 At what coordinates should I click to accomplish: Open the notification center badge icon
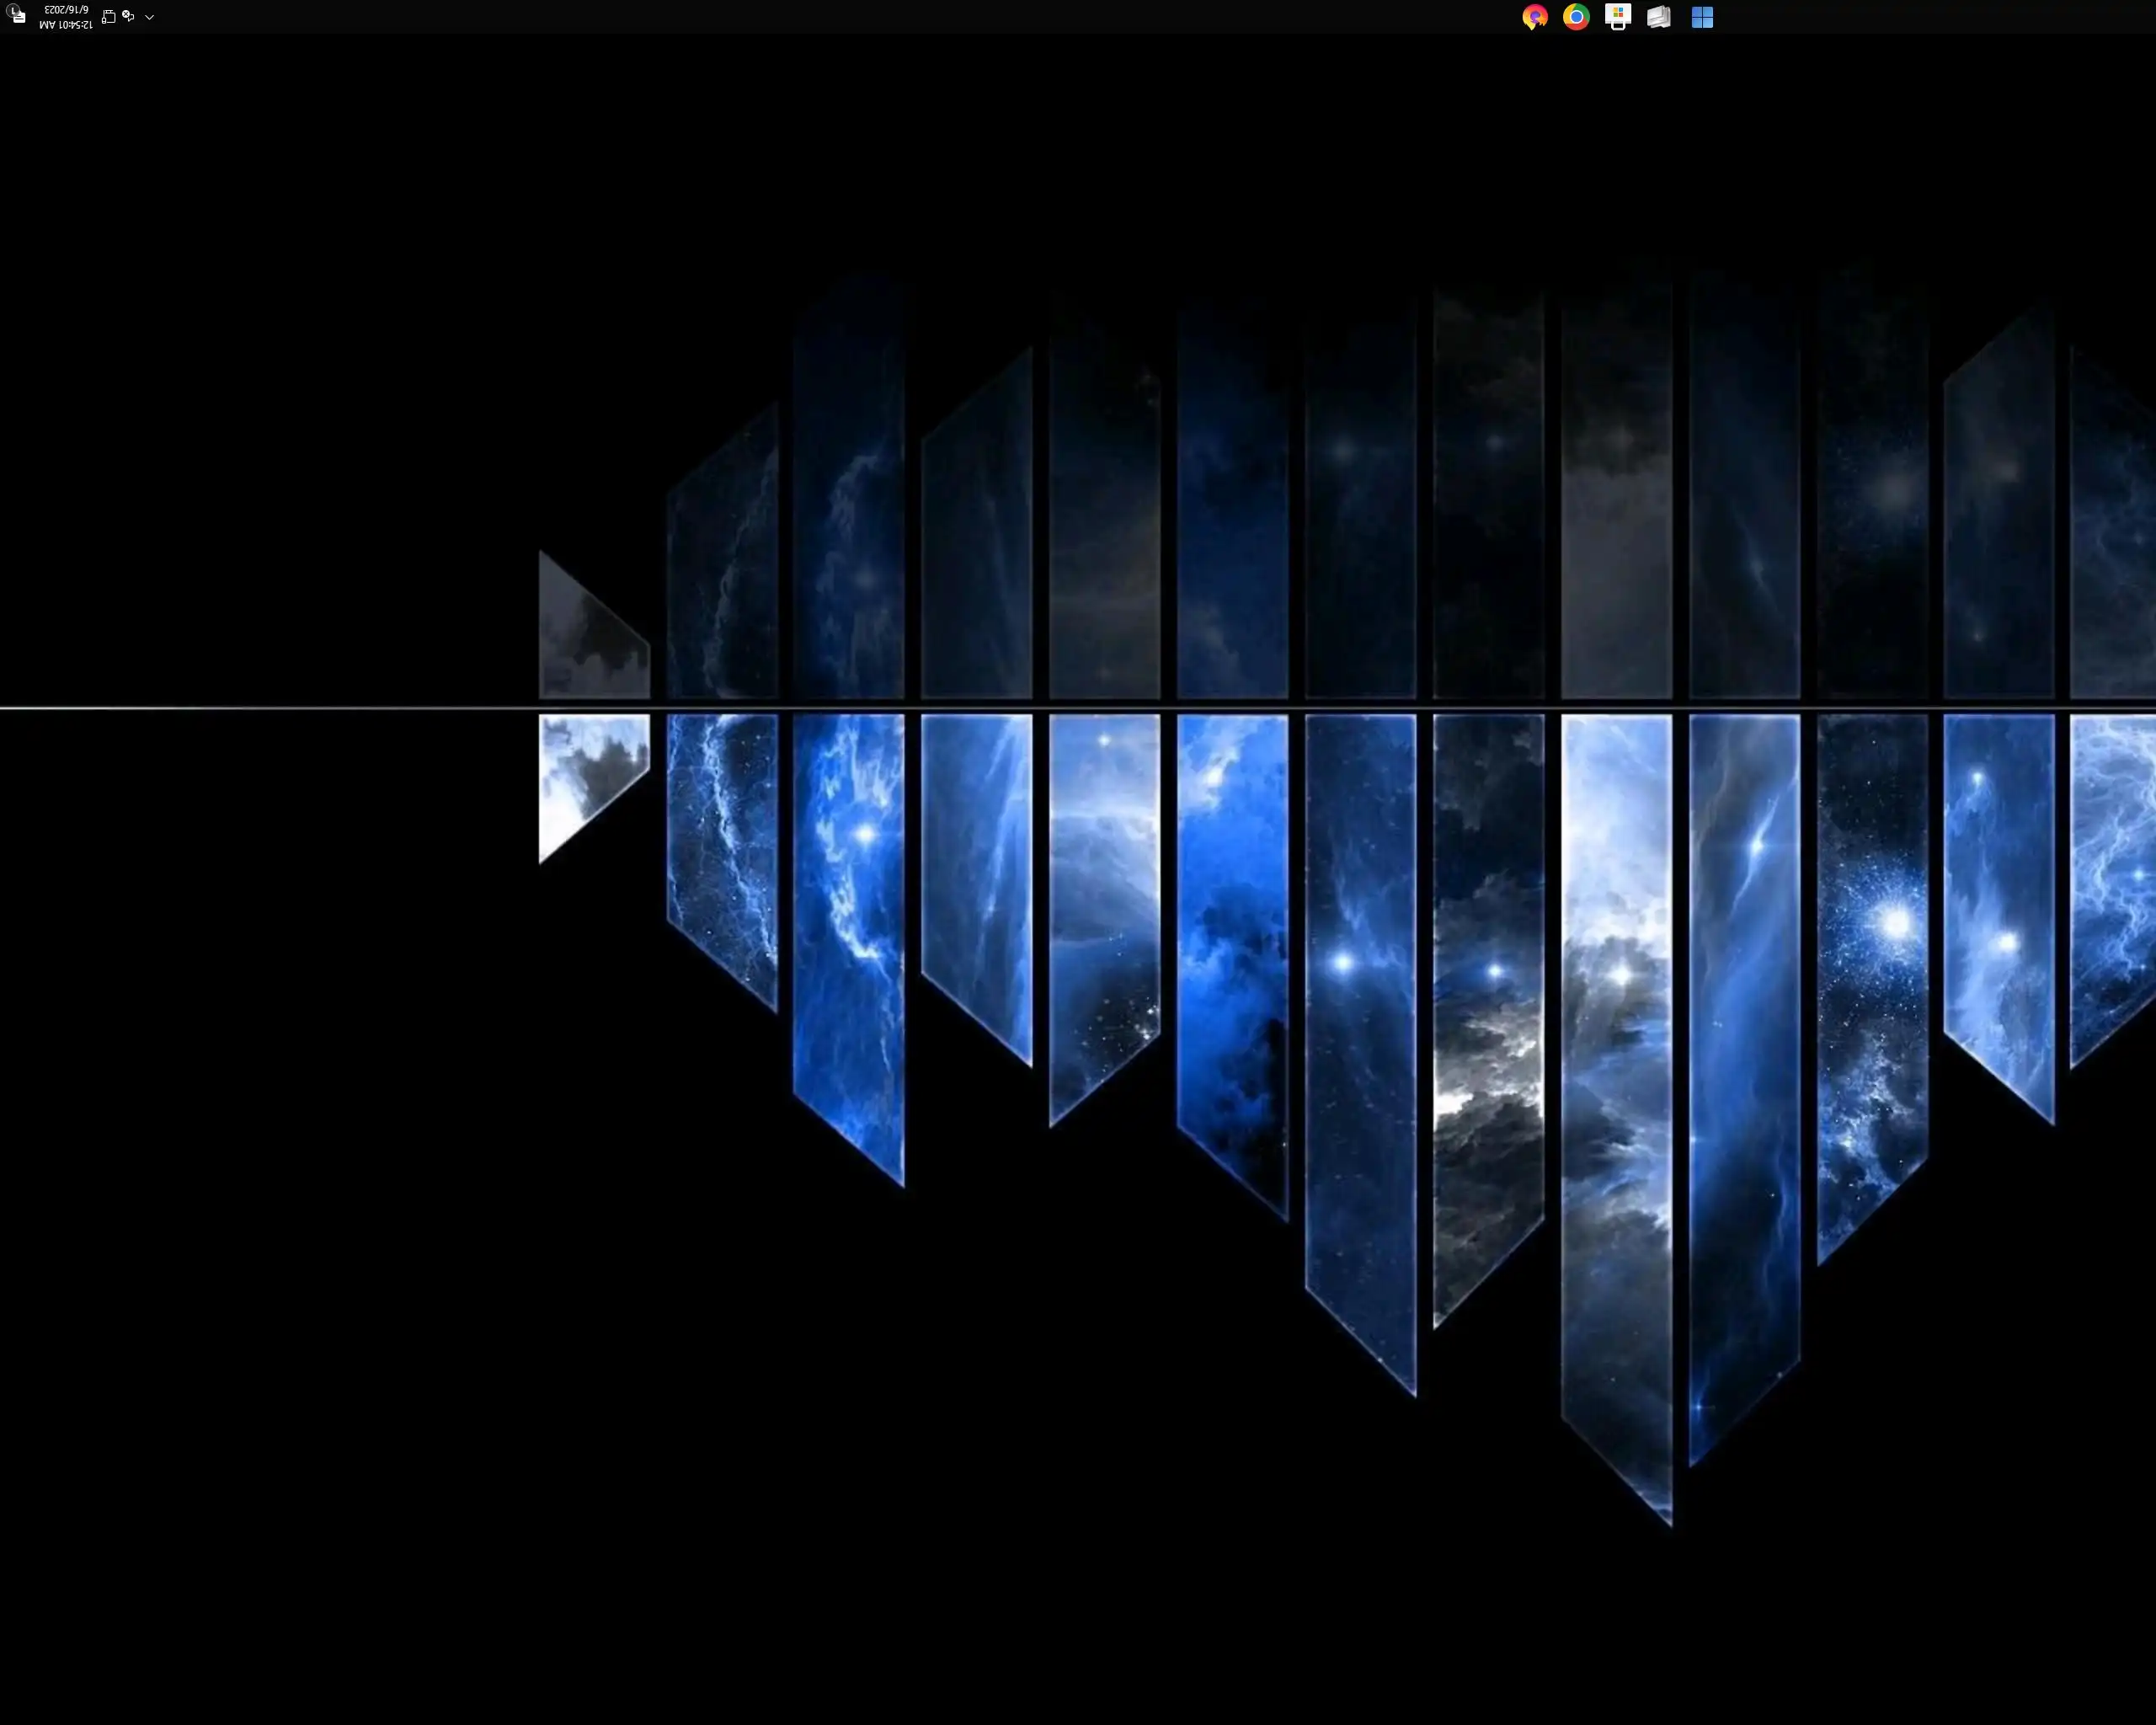coord(16,14)
